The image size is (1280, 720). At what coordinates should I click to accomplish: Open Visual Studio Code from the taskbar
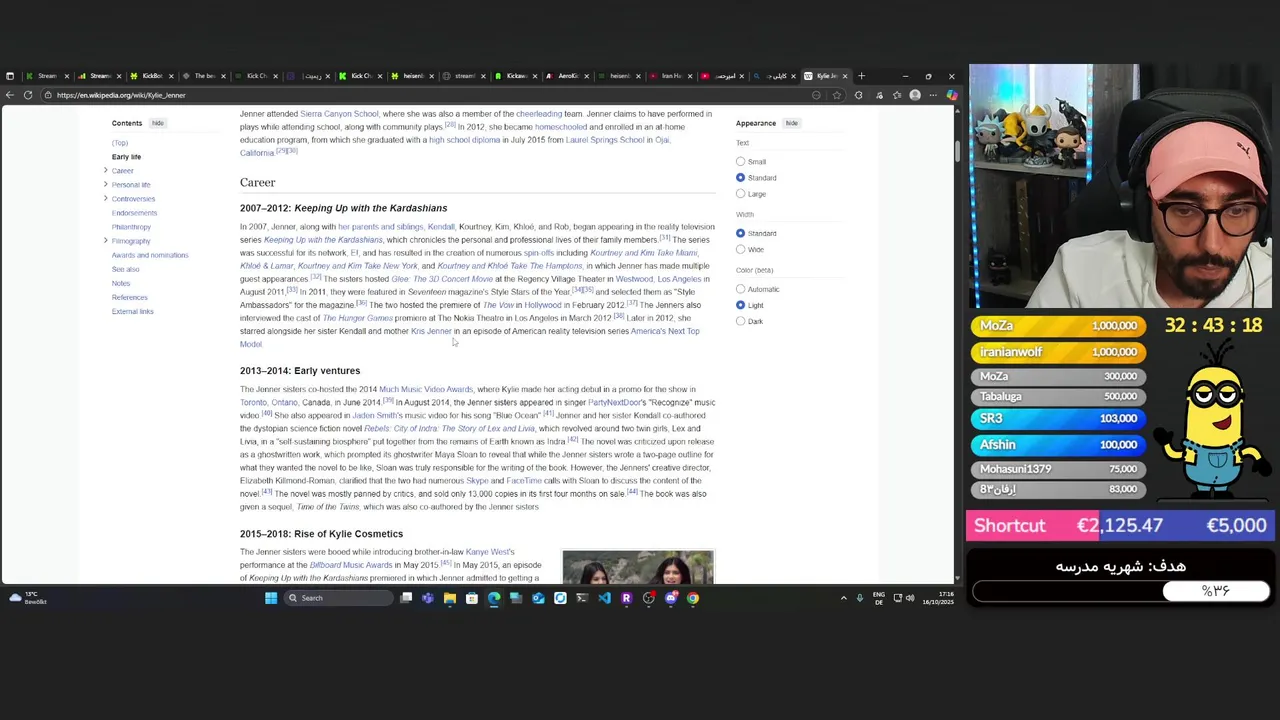pos(604,598)
